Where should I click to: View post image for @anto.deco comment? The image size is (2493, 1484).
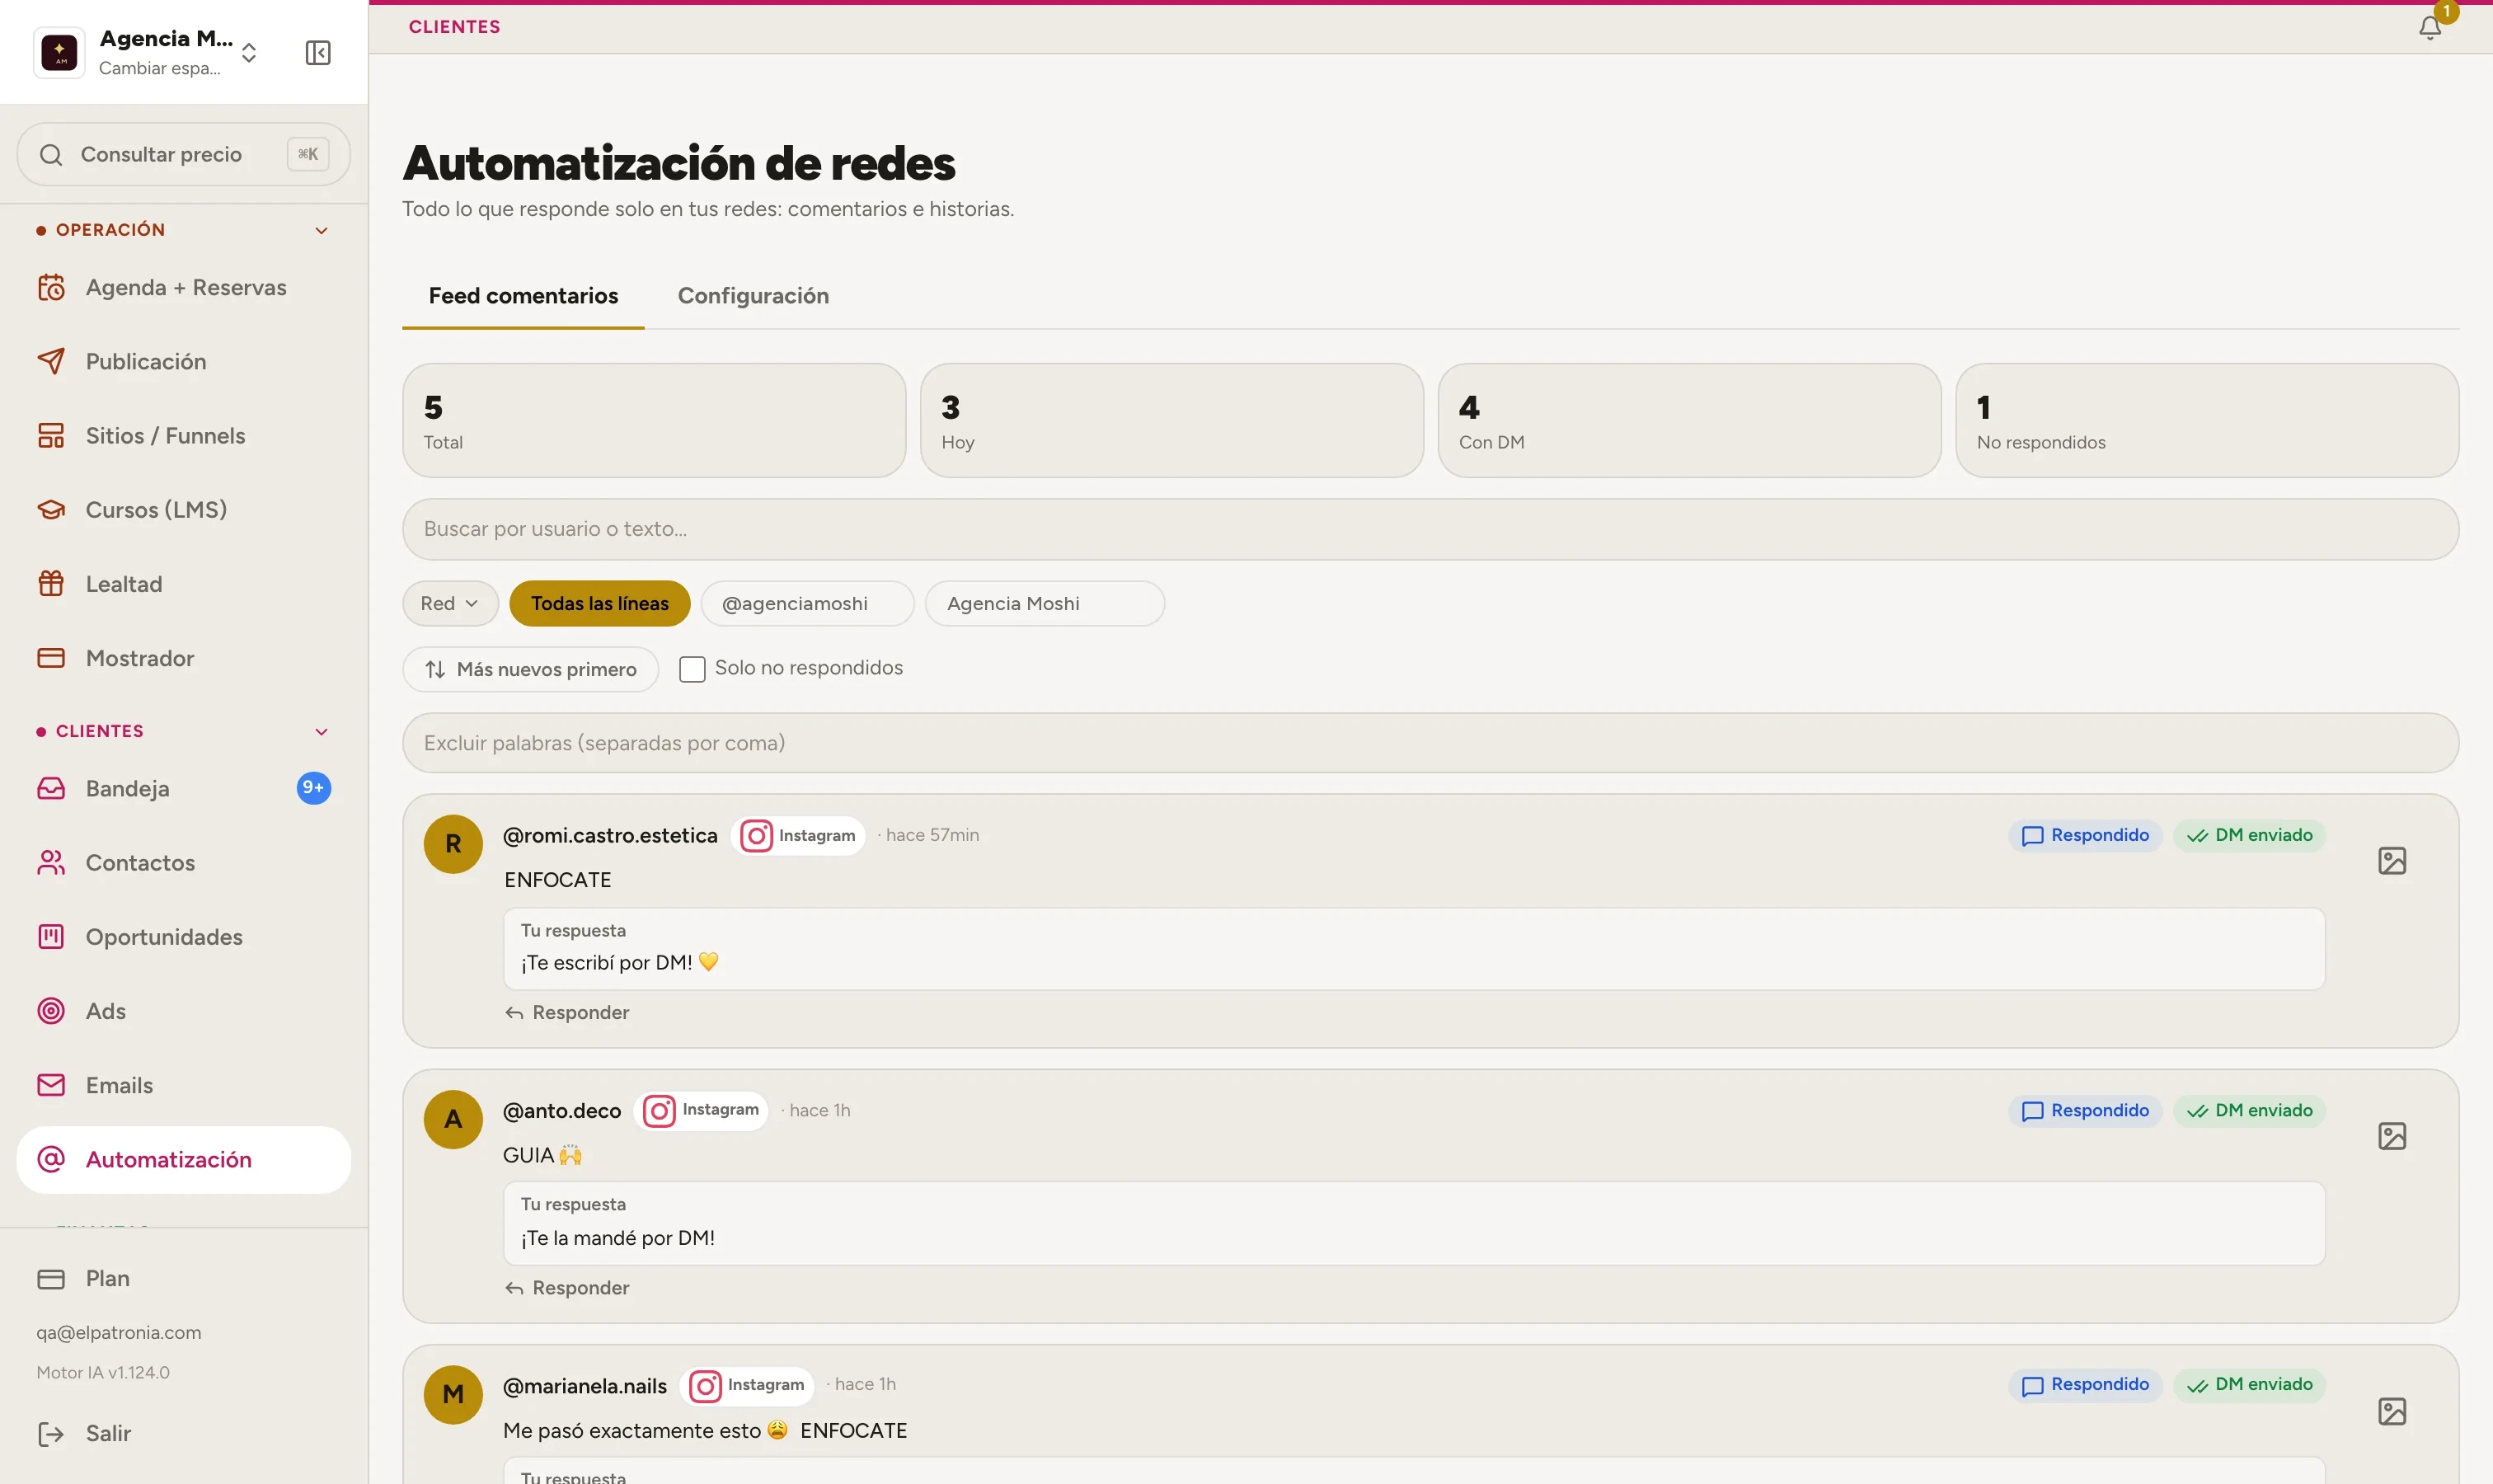coord(2392,1136)
